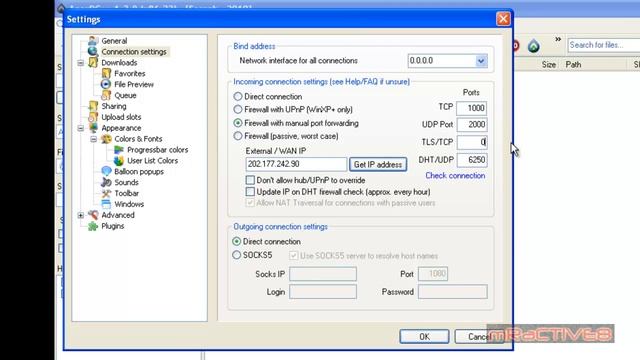This screenshot has height=360, width=640.
Task: Expand the Advanced tree node
Action: pos(80,215)
